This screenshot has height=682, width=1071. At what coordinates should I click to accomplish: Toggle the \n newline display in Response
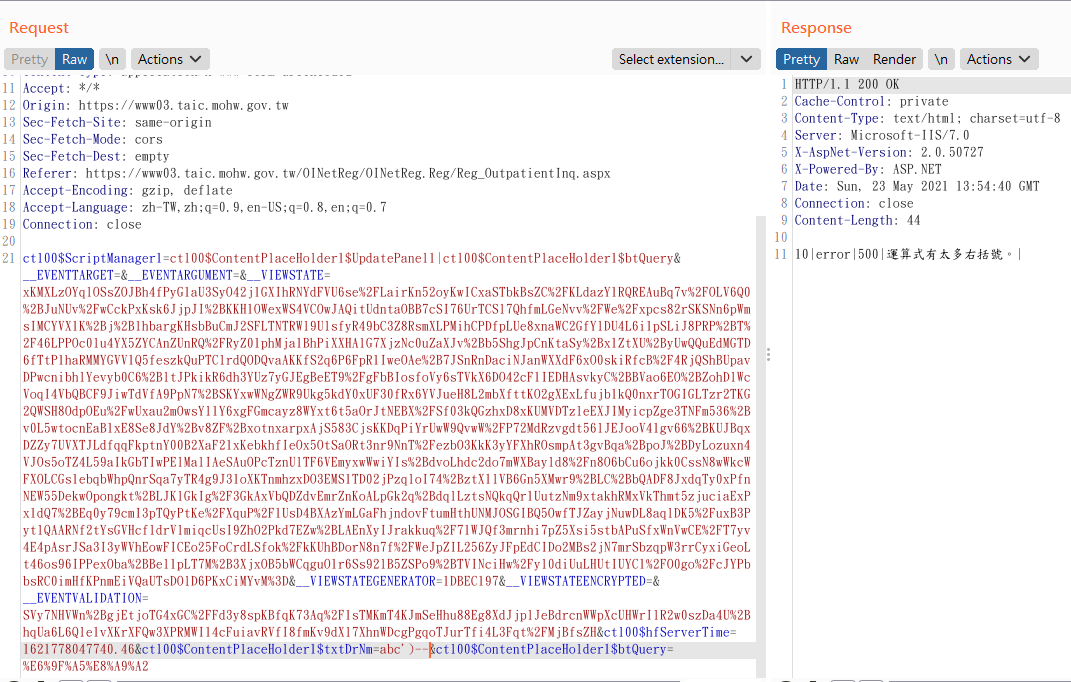(x=941, y=59)
